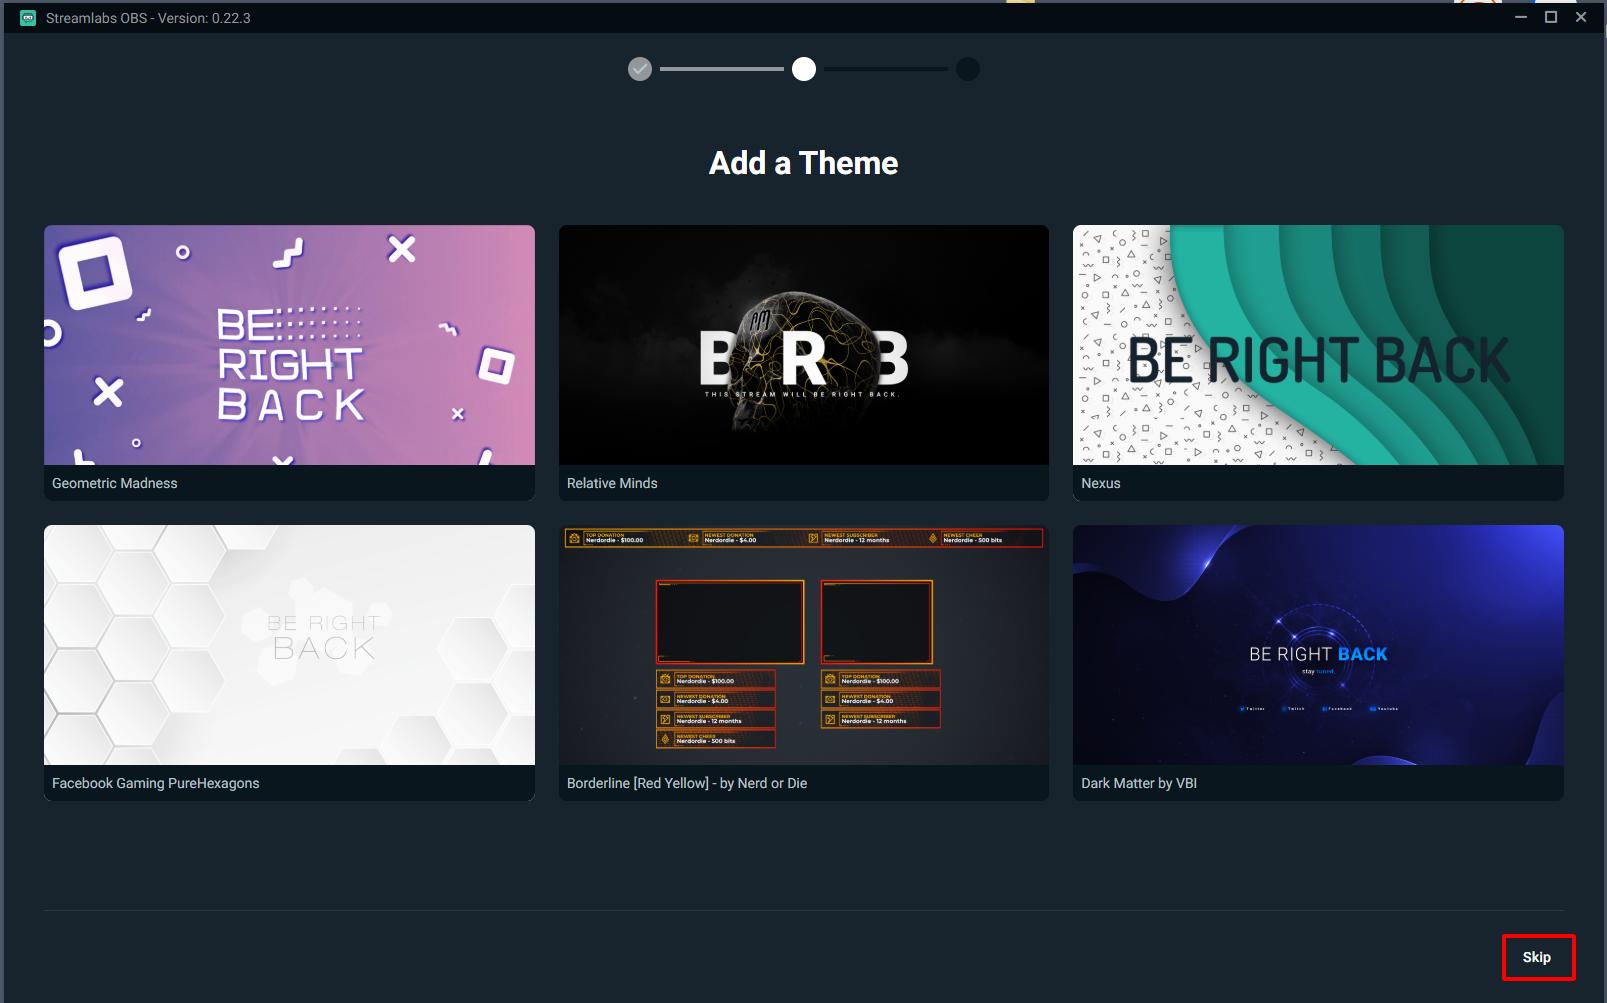This screenshot has height=1003, width=1607.
Task: Select the white PureHexagons theme preview image
Action: [x=289, y=645]
